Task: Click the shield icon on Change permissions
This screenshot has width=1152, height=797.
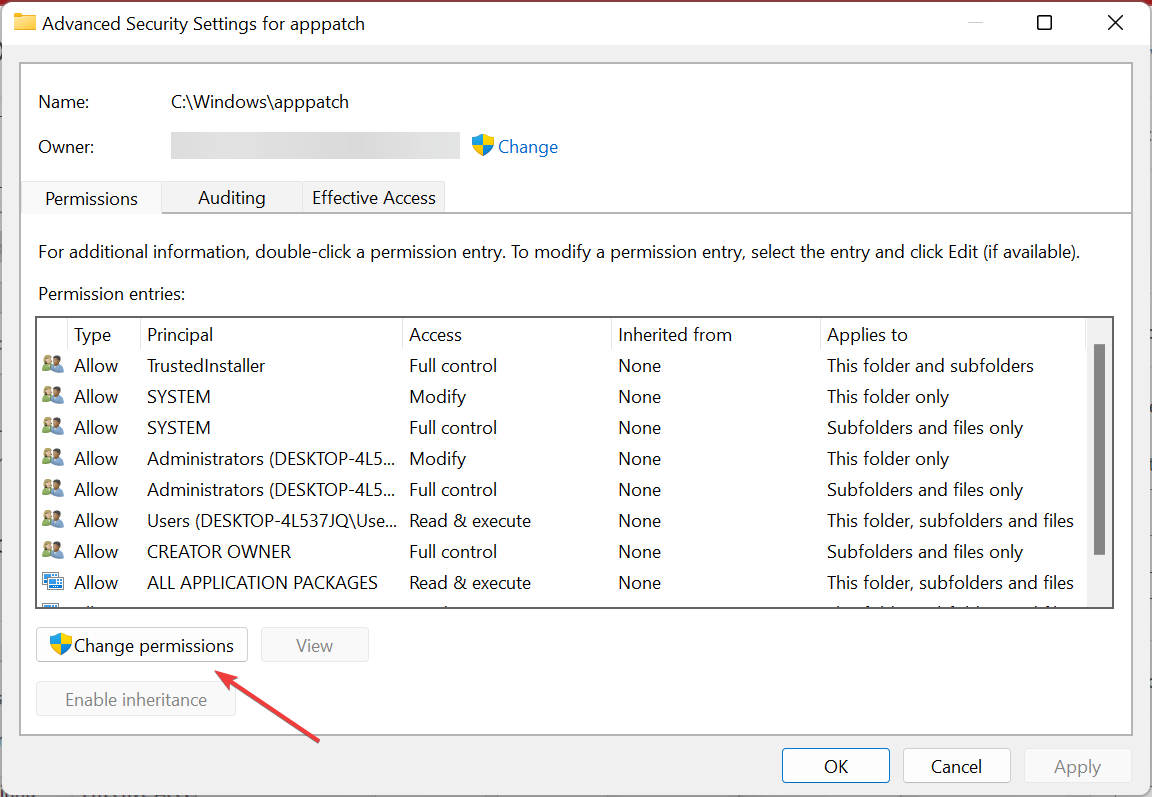Action: click(x=60, y=644)
